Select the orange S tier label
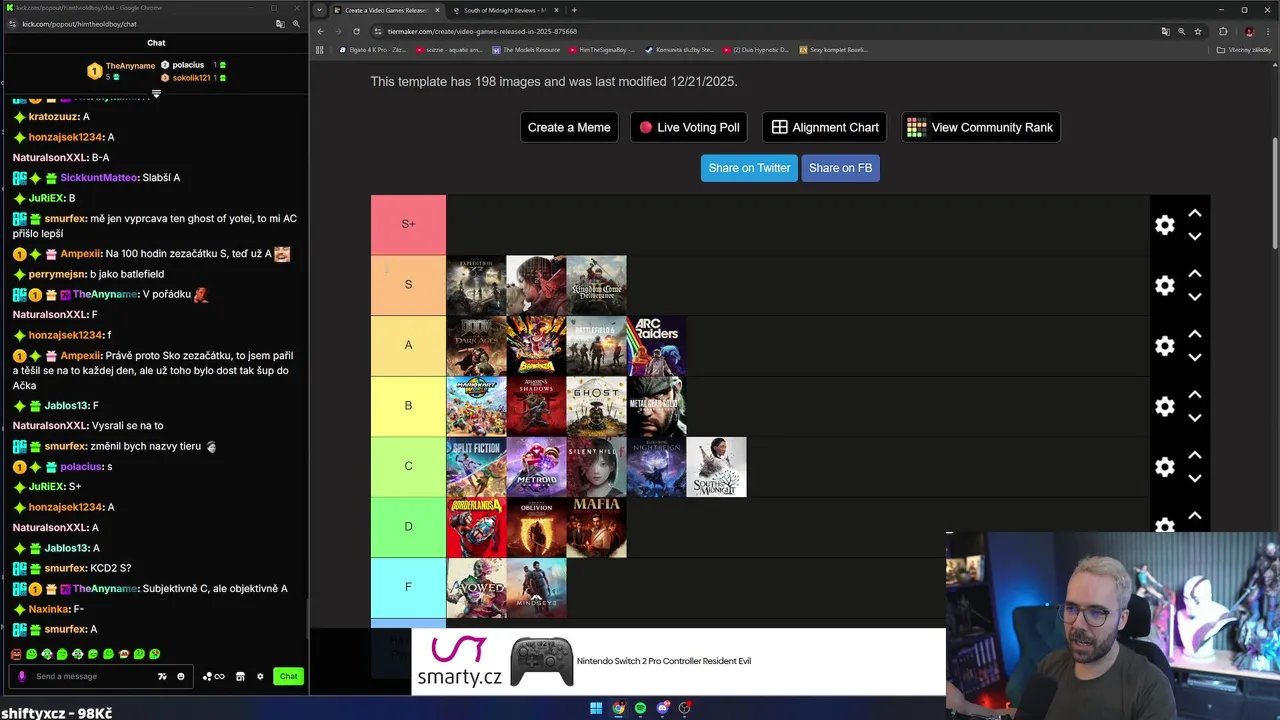Screen dimensions: 1280x720 tap(408, 285)
